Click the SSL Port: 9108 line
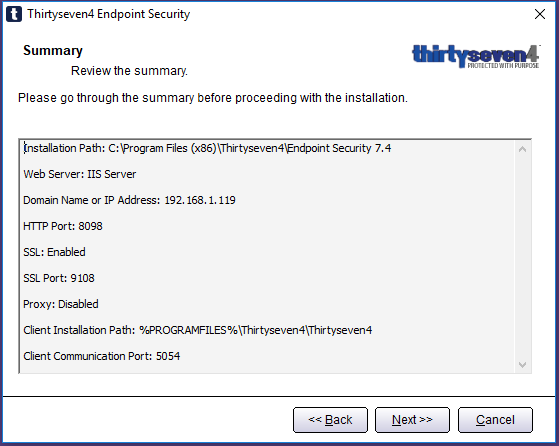 pos(59,278)
